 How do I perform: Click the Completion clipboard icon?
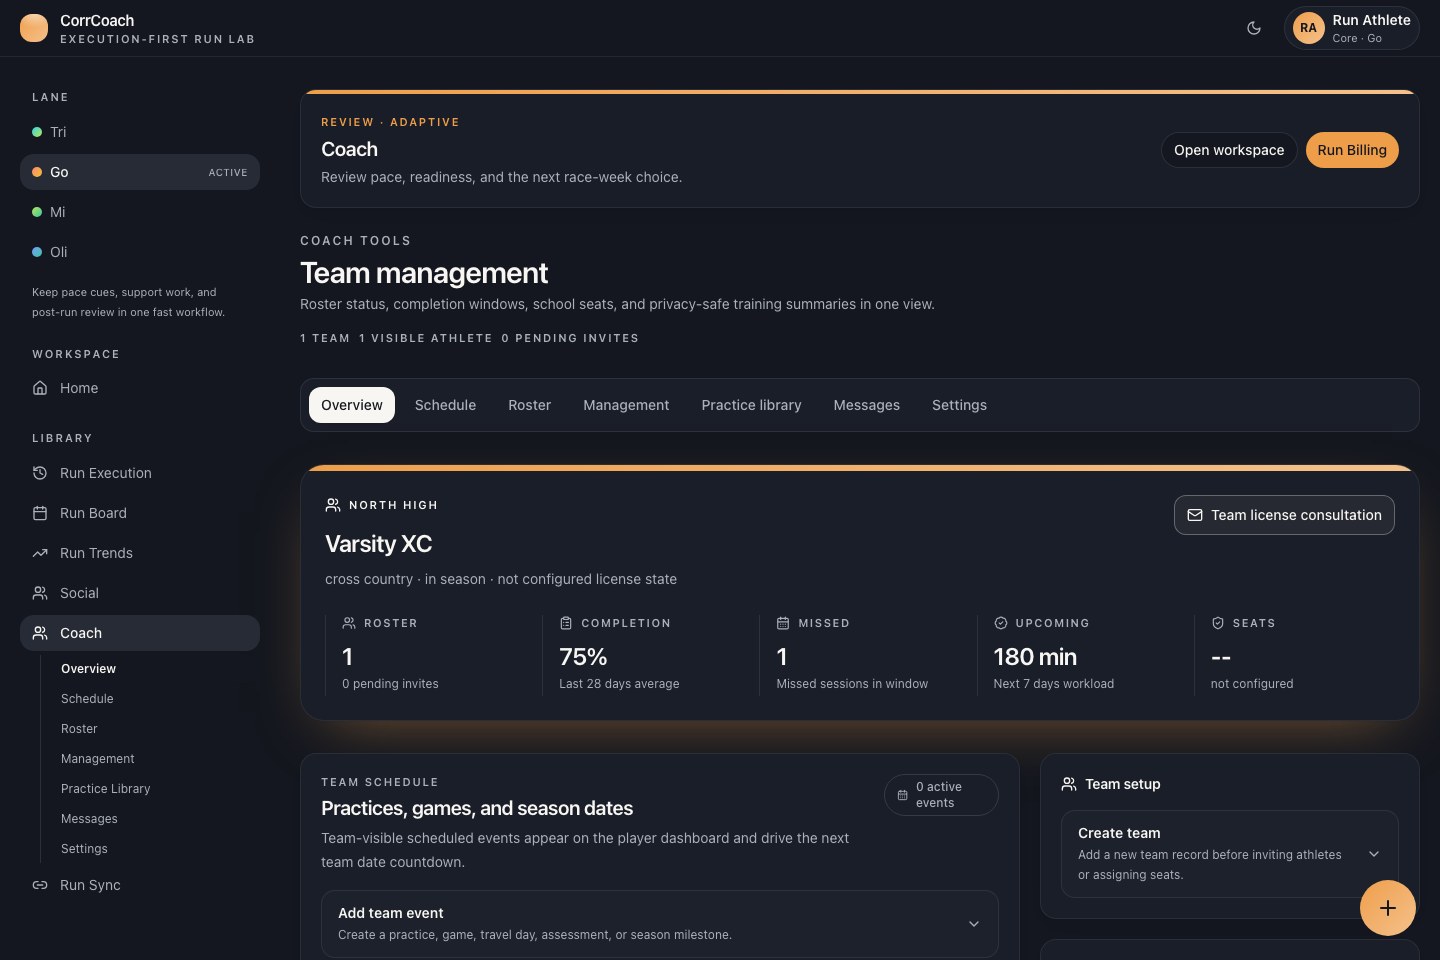pos(566,623)
